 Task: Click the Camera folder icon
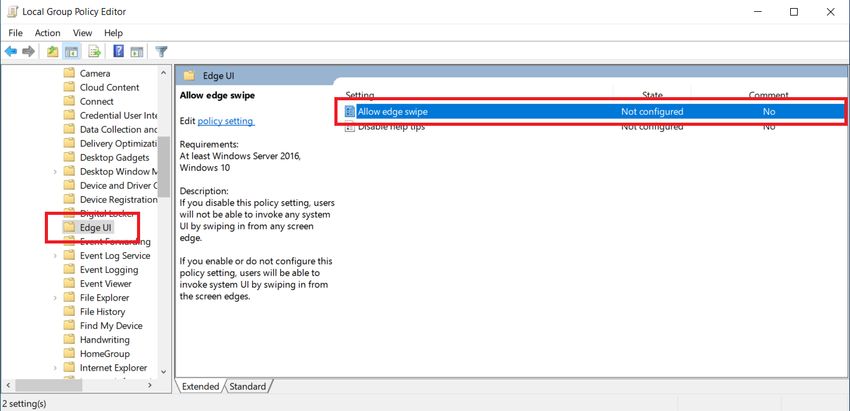click(69, 73)
